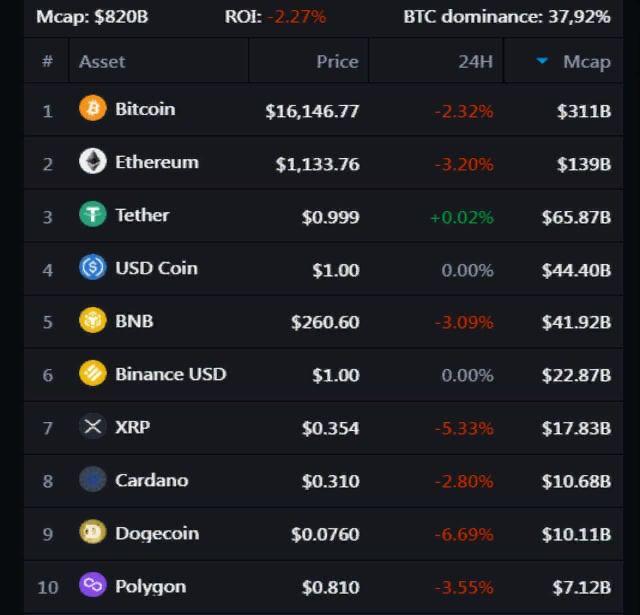This screenshot has width=640, height=615.
Task: Click the USD Coin logo icon
Action: 93,268
